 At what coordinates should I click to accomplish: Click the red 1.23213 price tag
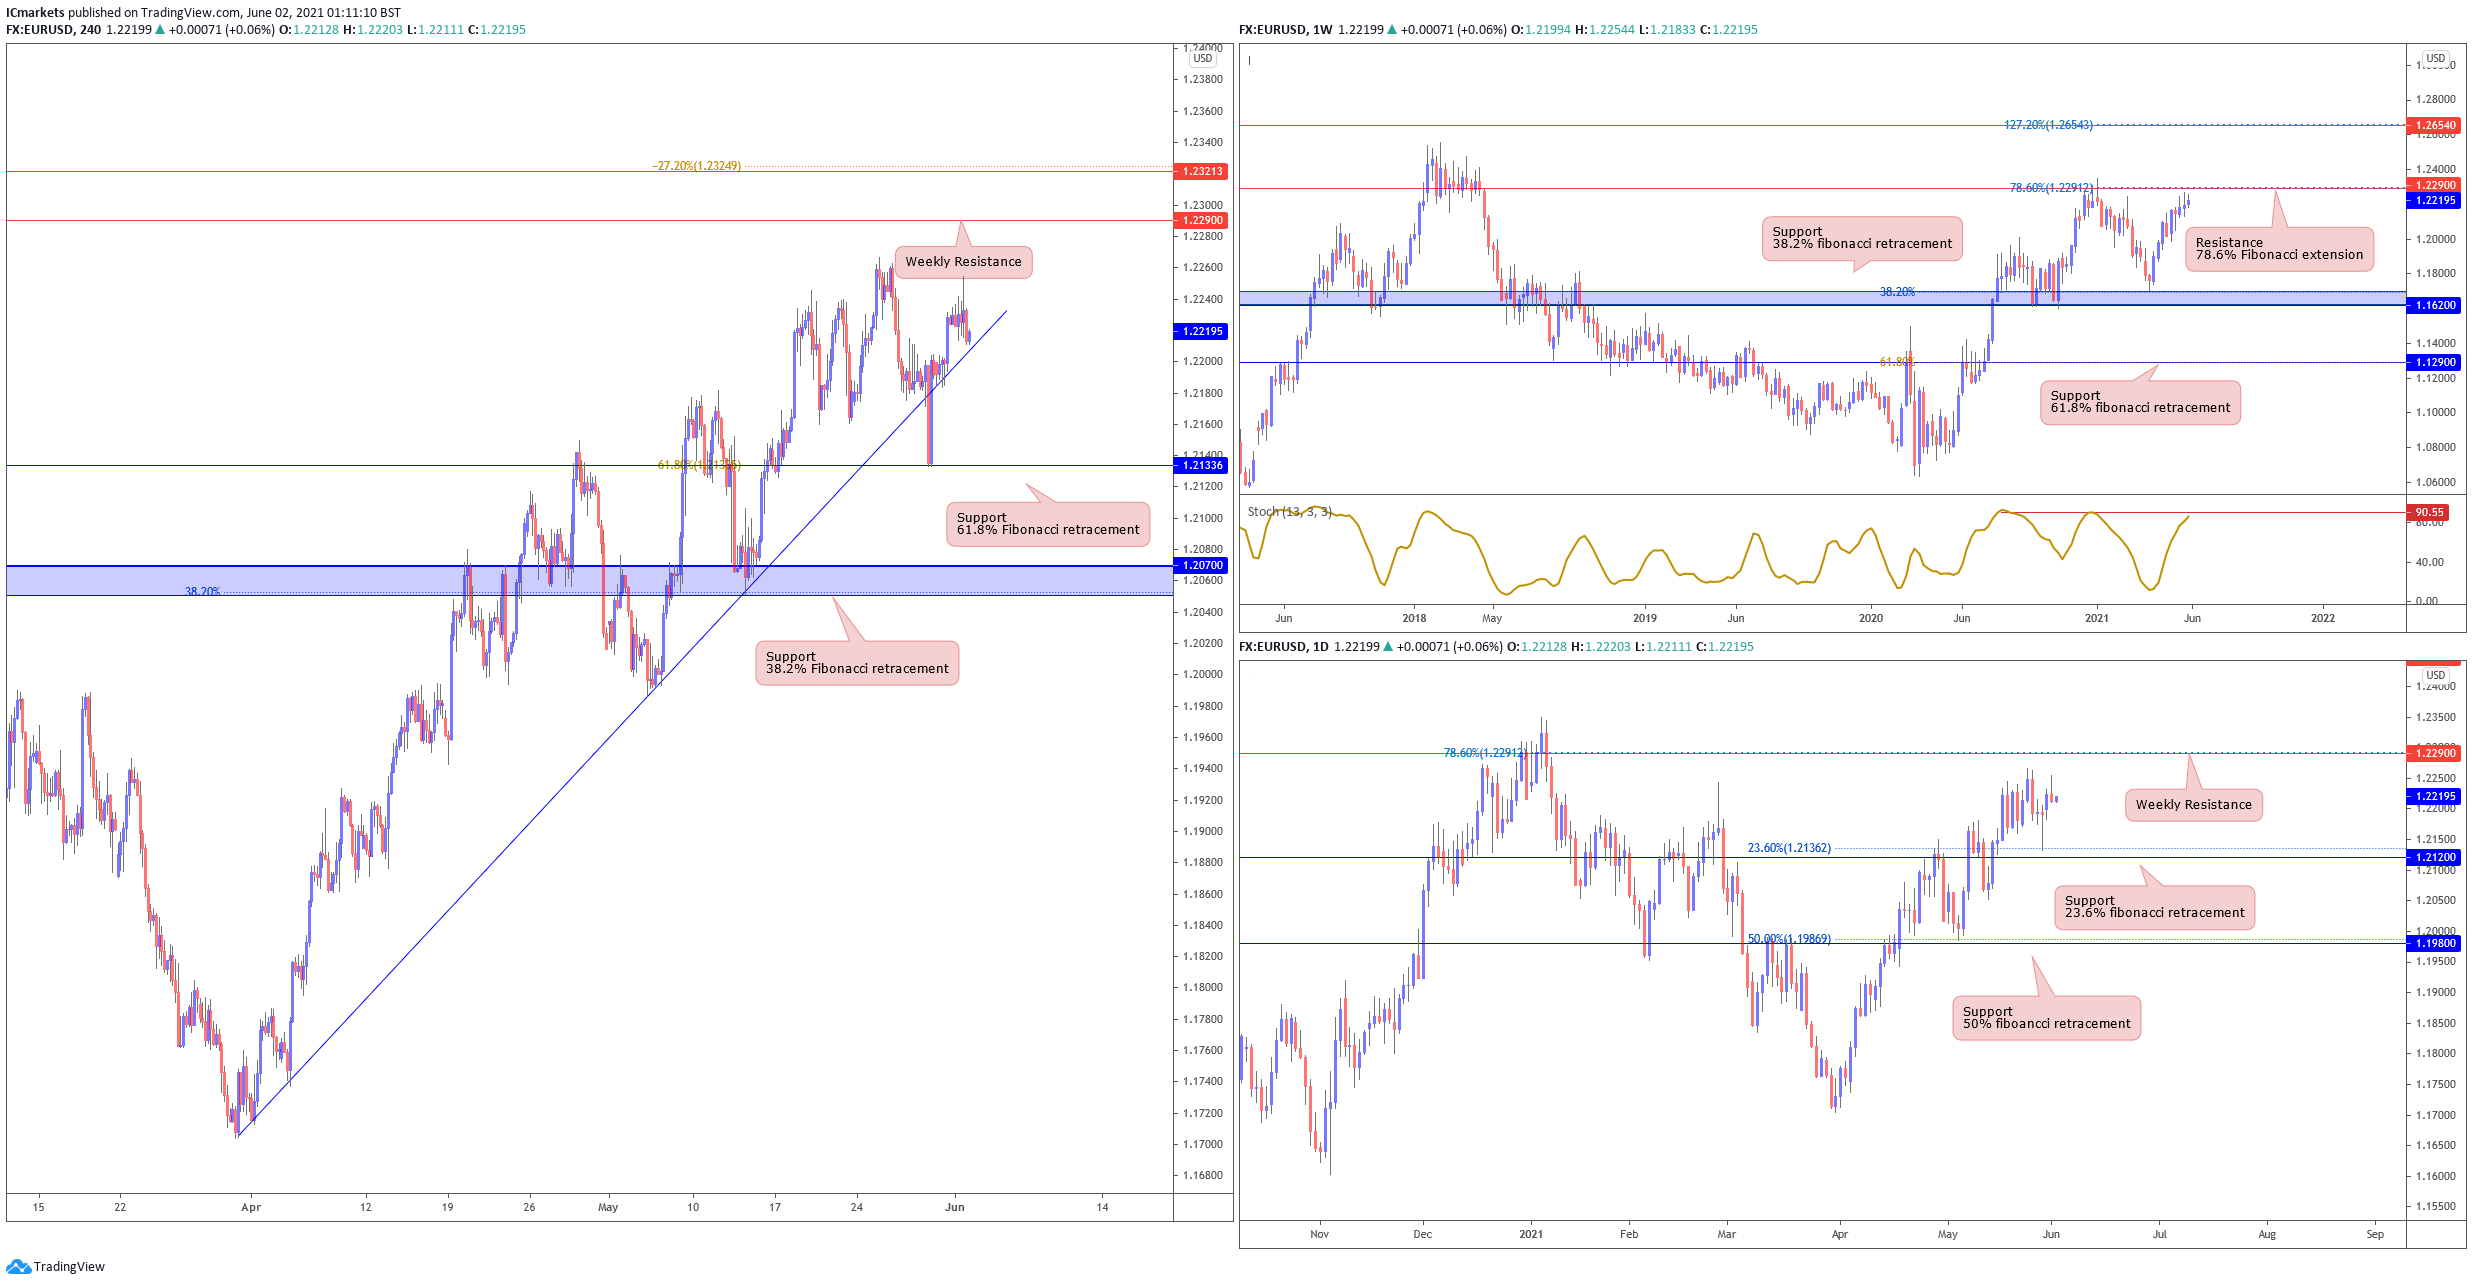click(x=1200, y=172)
